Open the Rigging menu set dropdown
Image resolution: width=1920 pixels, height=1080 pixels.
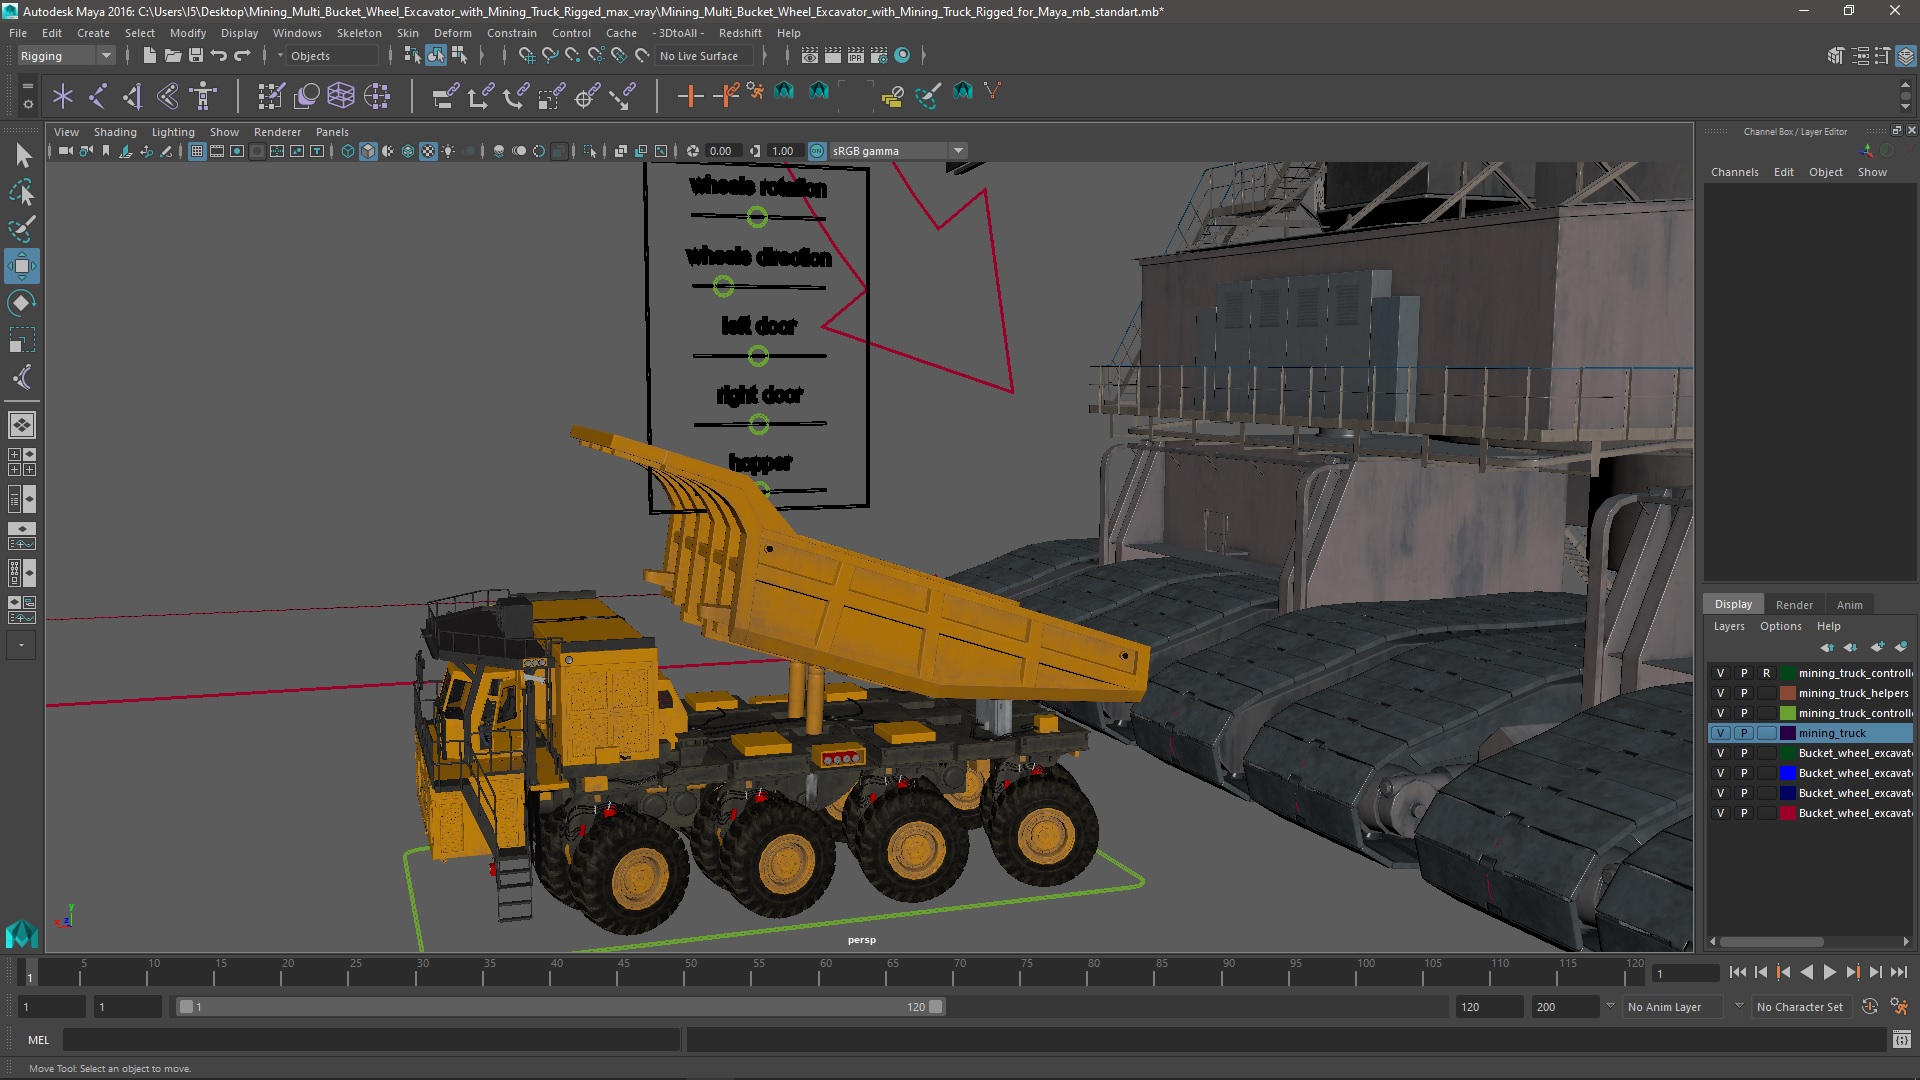pyautogui.click(x=66, y=56)
